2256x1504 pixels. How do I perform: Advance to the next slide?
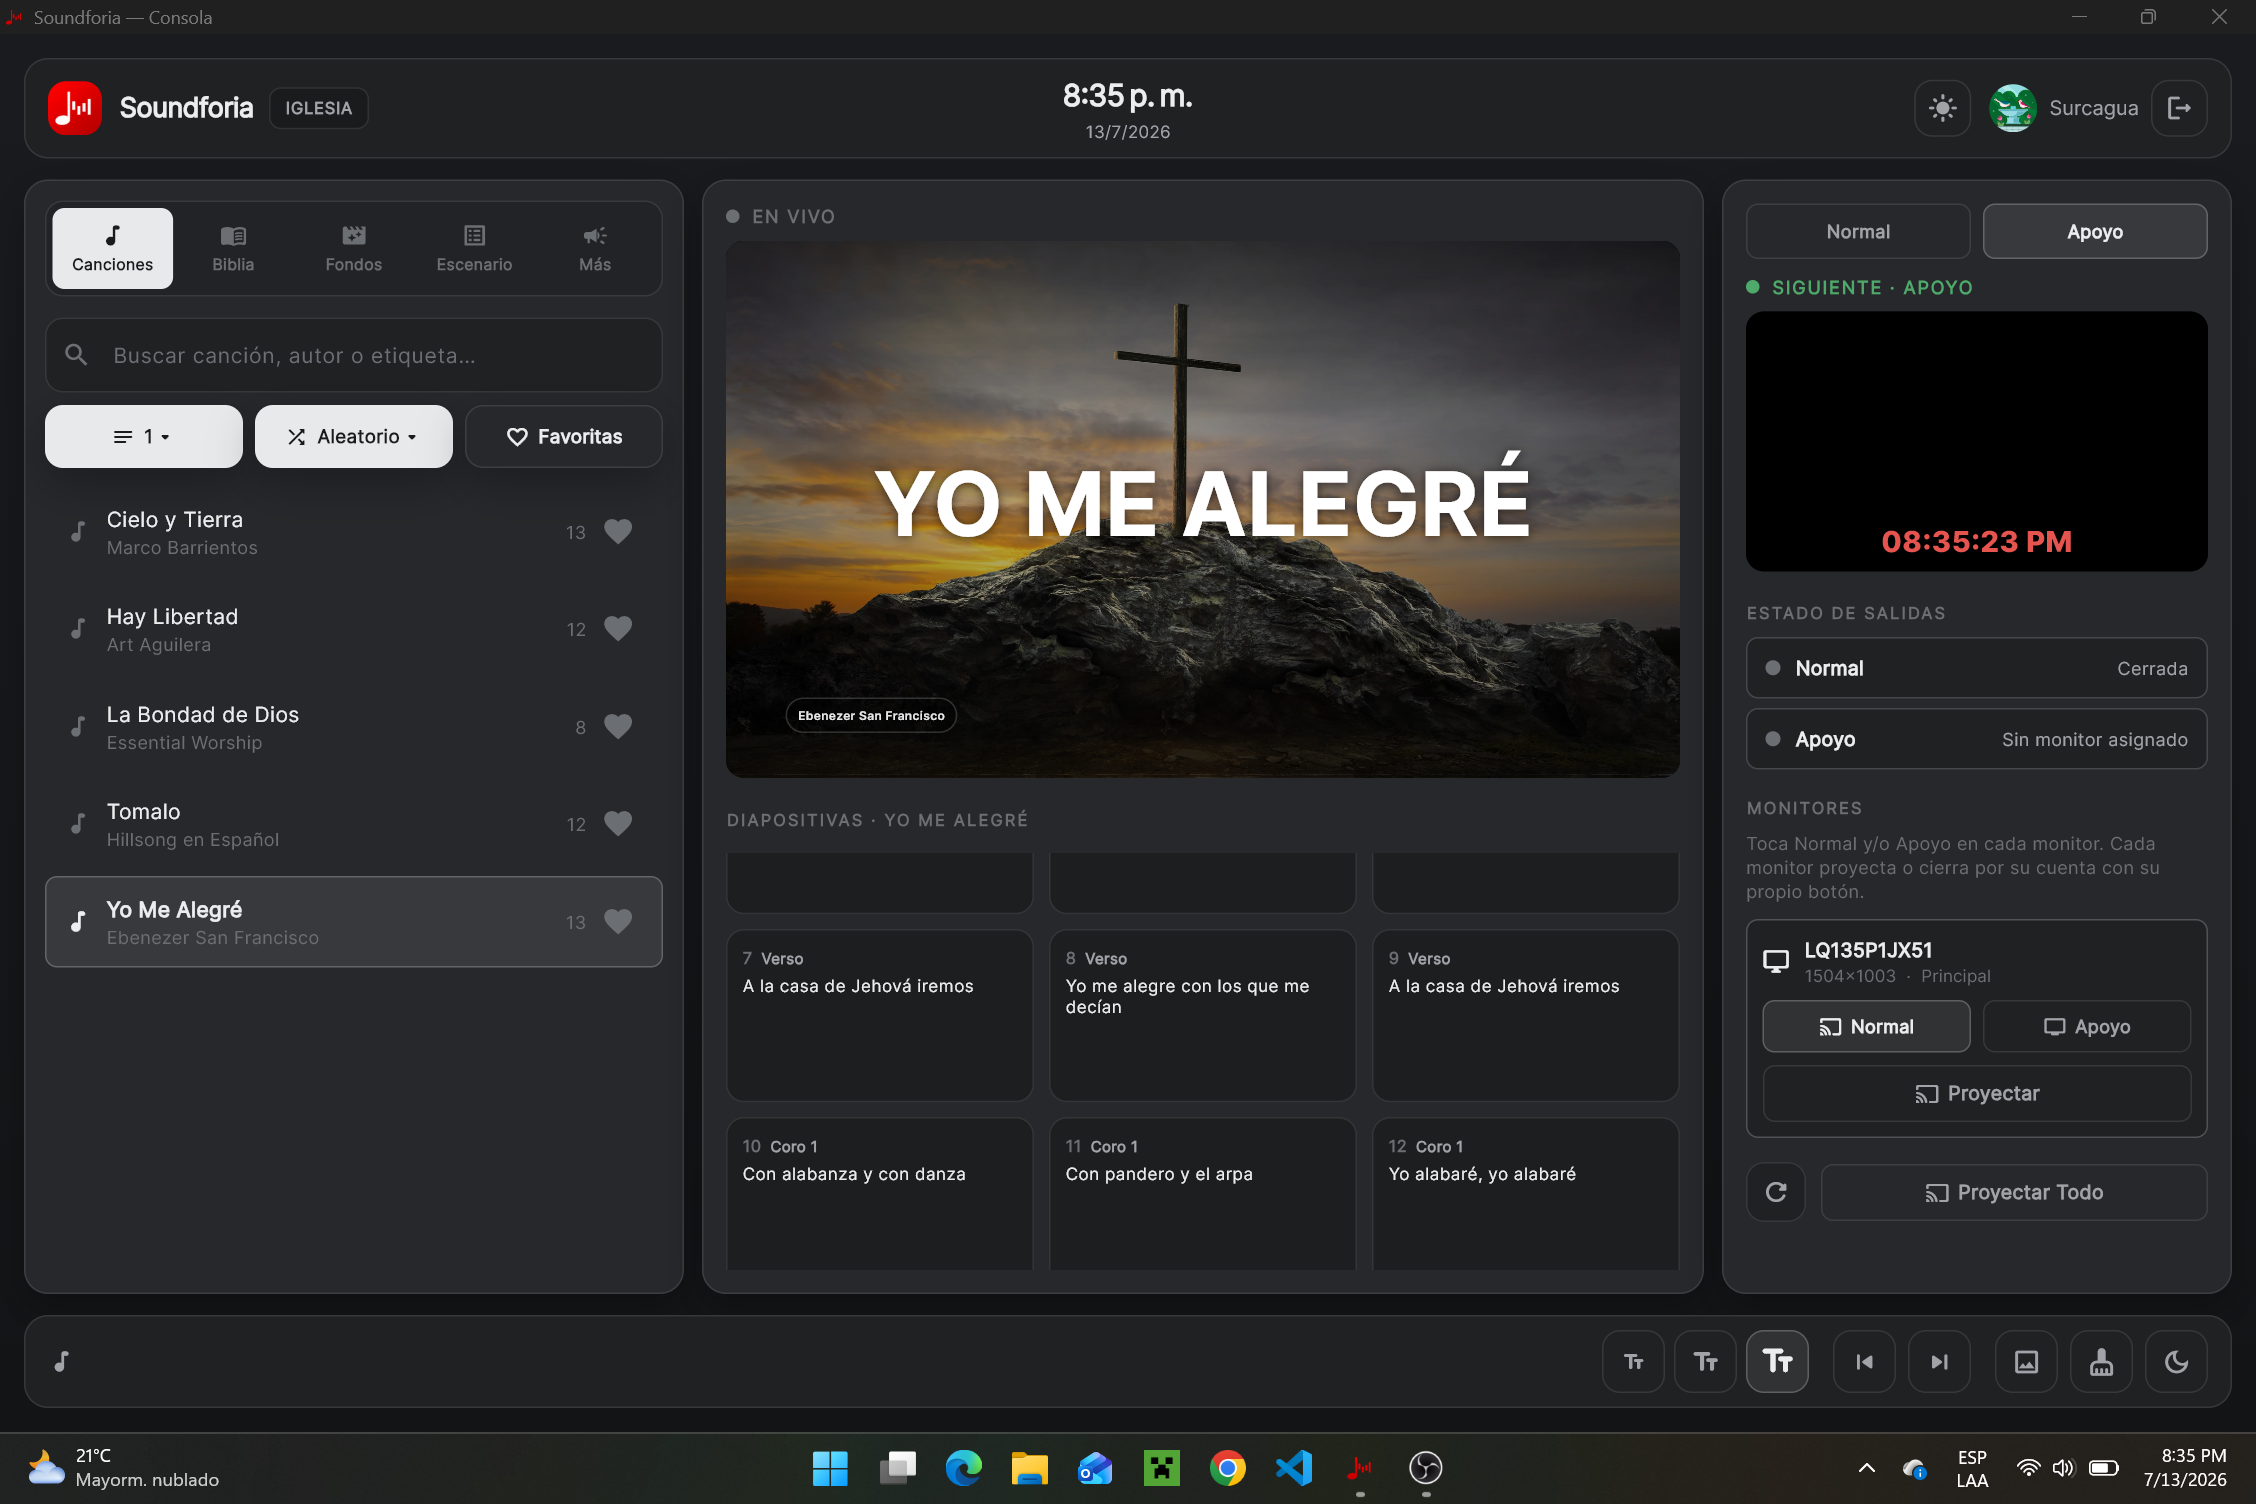pyautogui.click(x=1939, y=1361)
